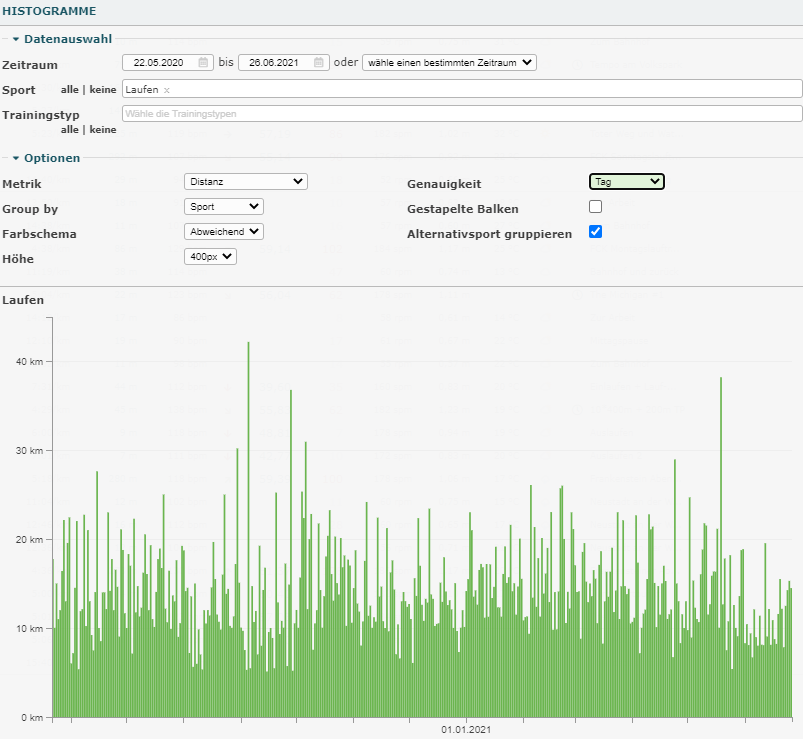The width and height of the screenshot is (803, 739).
Task: Open calendar picker for end date 26.06.2021
Action: click(318, 62)
